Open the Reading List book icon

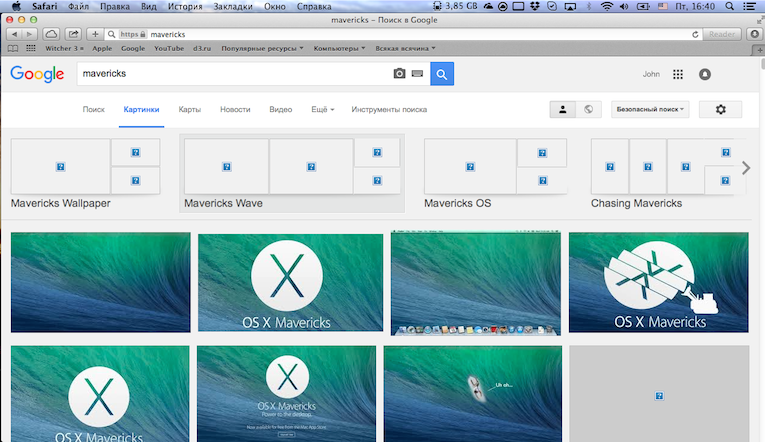point(13,48)
